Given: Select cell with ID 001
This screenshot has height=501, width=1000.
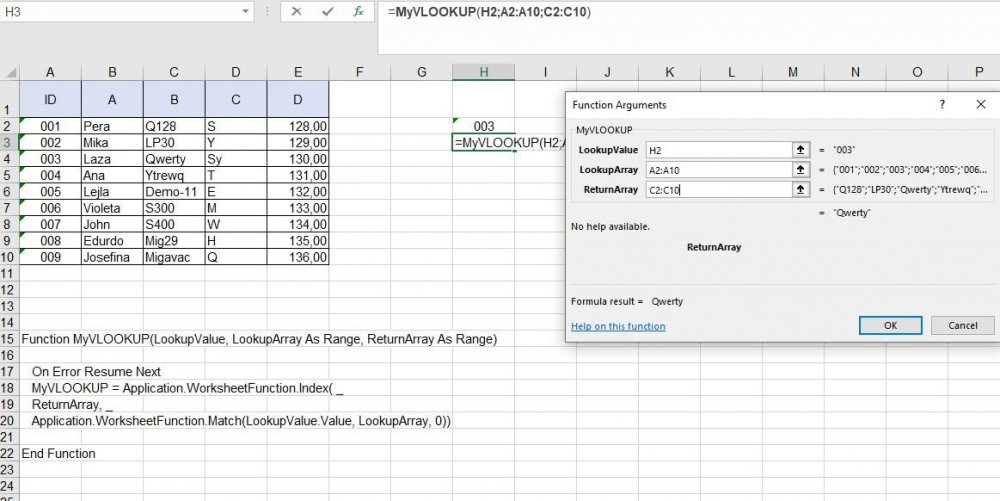Looking at the screenshot, I should coord(50,126).
